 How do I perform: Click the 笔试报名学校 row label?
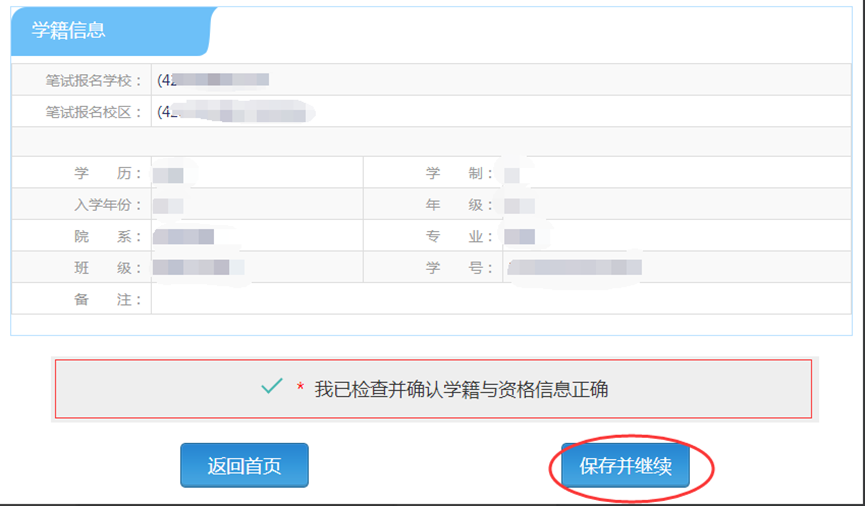(94, 80)
